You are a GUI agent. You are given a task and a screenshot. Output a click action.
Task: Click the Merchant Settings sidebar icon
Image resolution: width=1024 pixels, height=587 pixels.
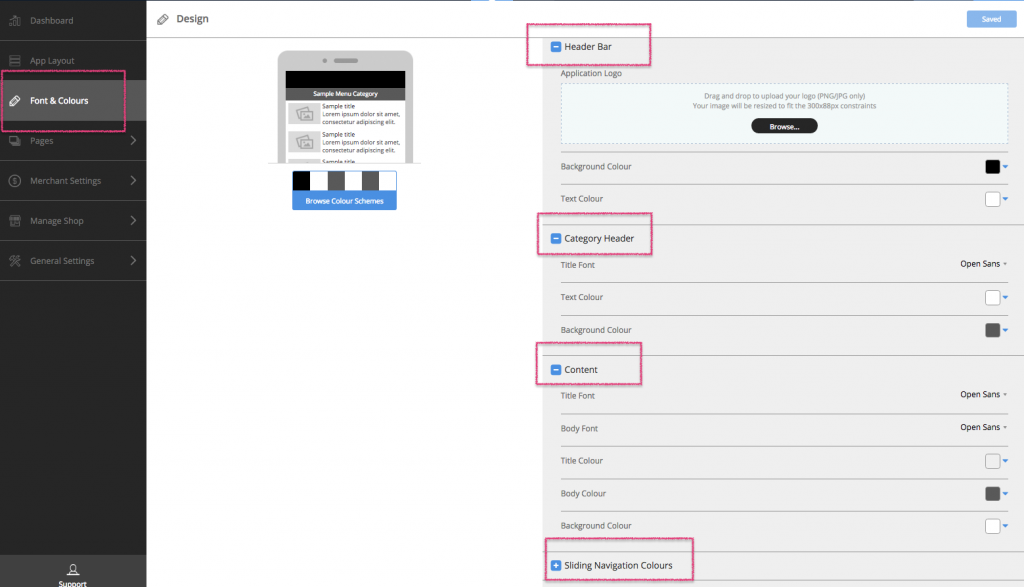point(15,180)
